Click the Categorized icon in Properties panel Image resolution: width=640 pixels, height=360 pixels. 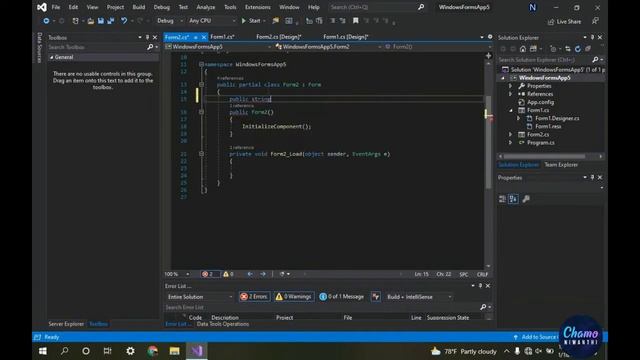pyautogui.click(x=502, y=199)
